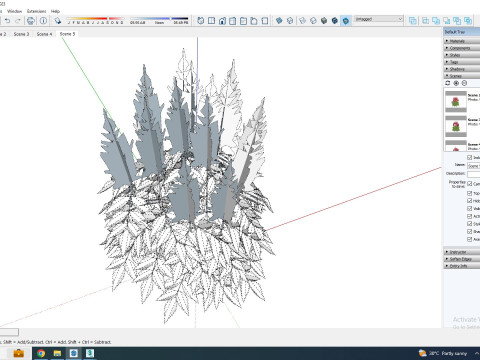
Task: Toggle the Axes Location property checkbox
Action: click(470, 239)
